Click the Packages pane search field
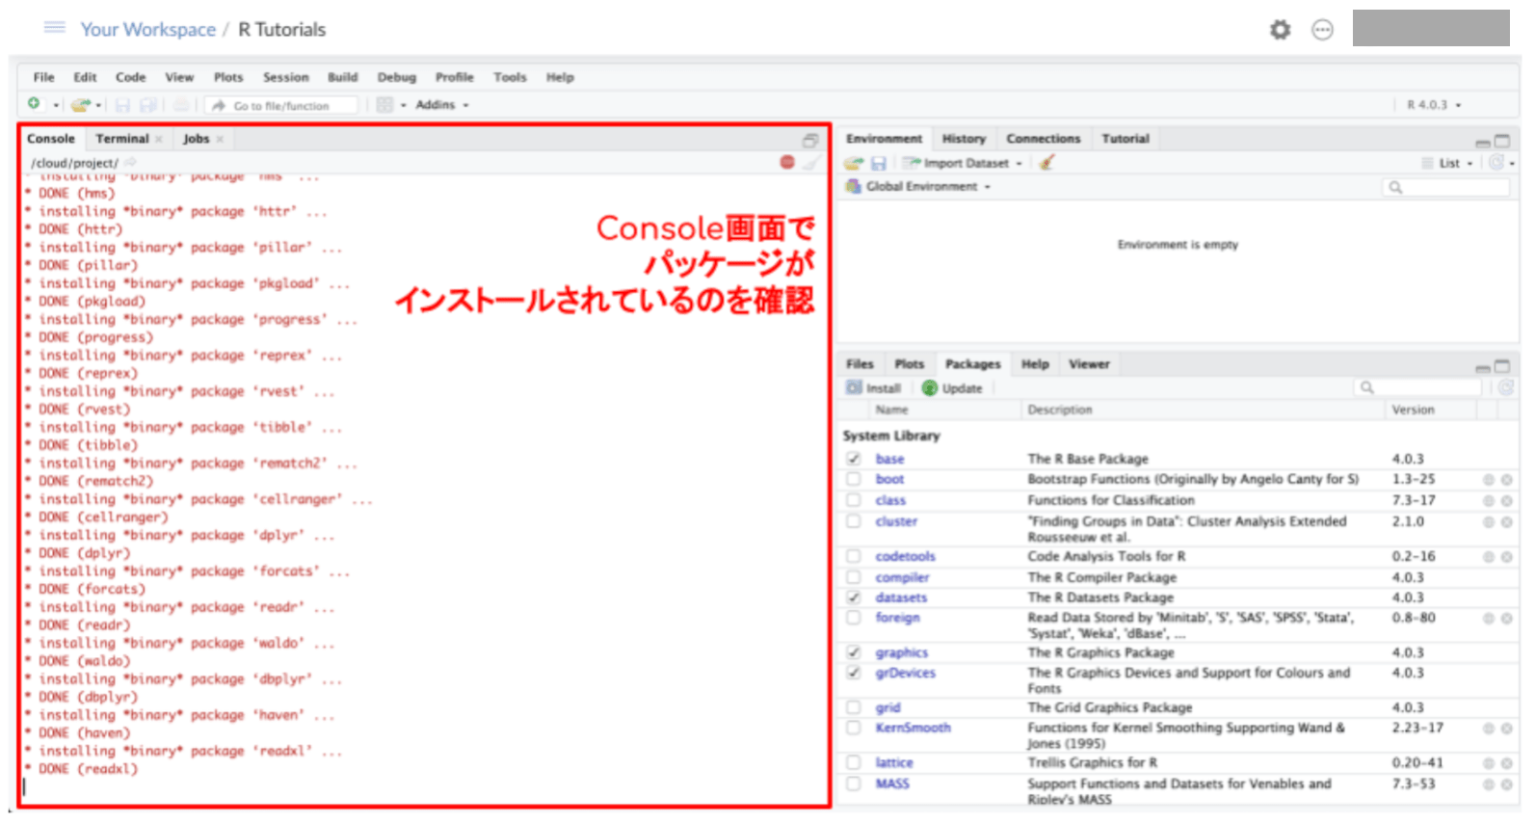Viewport: 1536px width, 823px height. pyautogui.click(x=1420, y=386)
